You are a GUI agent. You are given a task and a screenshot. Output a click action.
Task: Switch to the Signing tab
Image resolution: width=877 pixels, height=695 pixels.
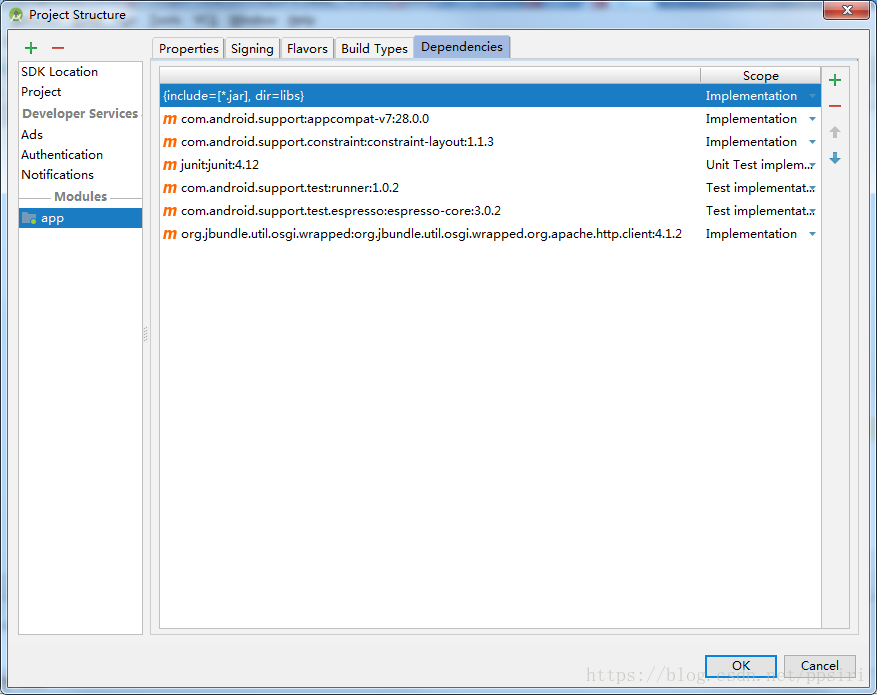[252, 49]
